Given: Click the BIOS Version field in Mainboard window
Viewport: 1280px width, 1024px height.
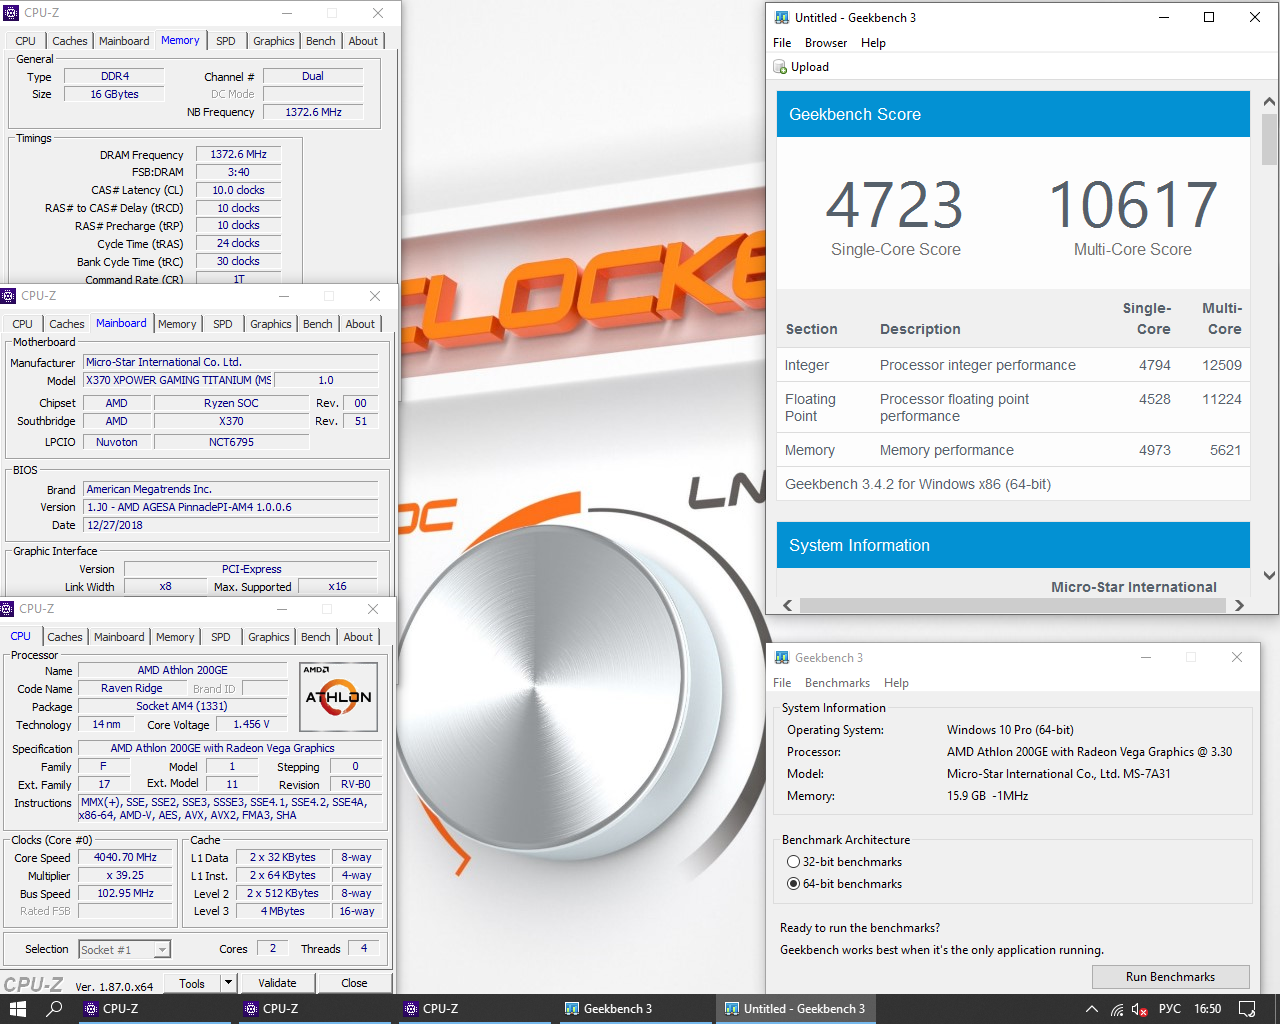Looking at the screenshot, I should point(230,507).
